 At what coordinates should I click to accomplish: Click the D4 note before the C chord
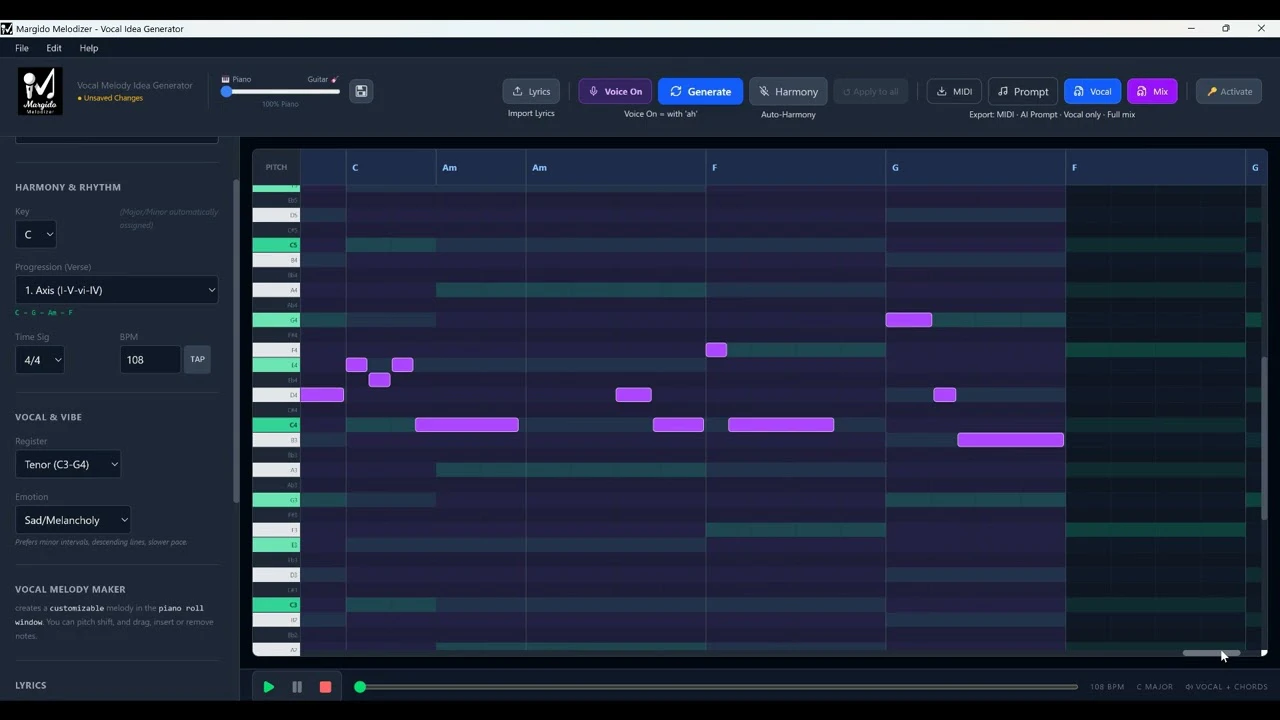(322, 395)
